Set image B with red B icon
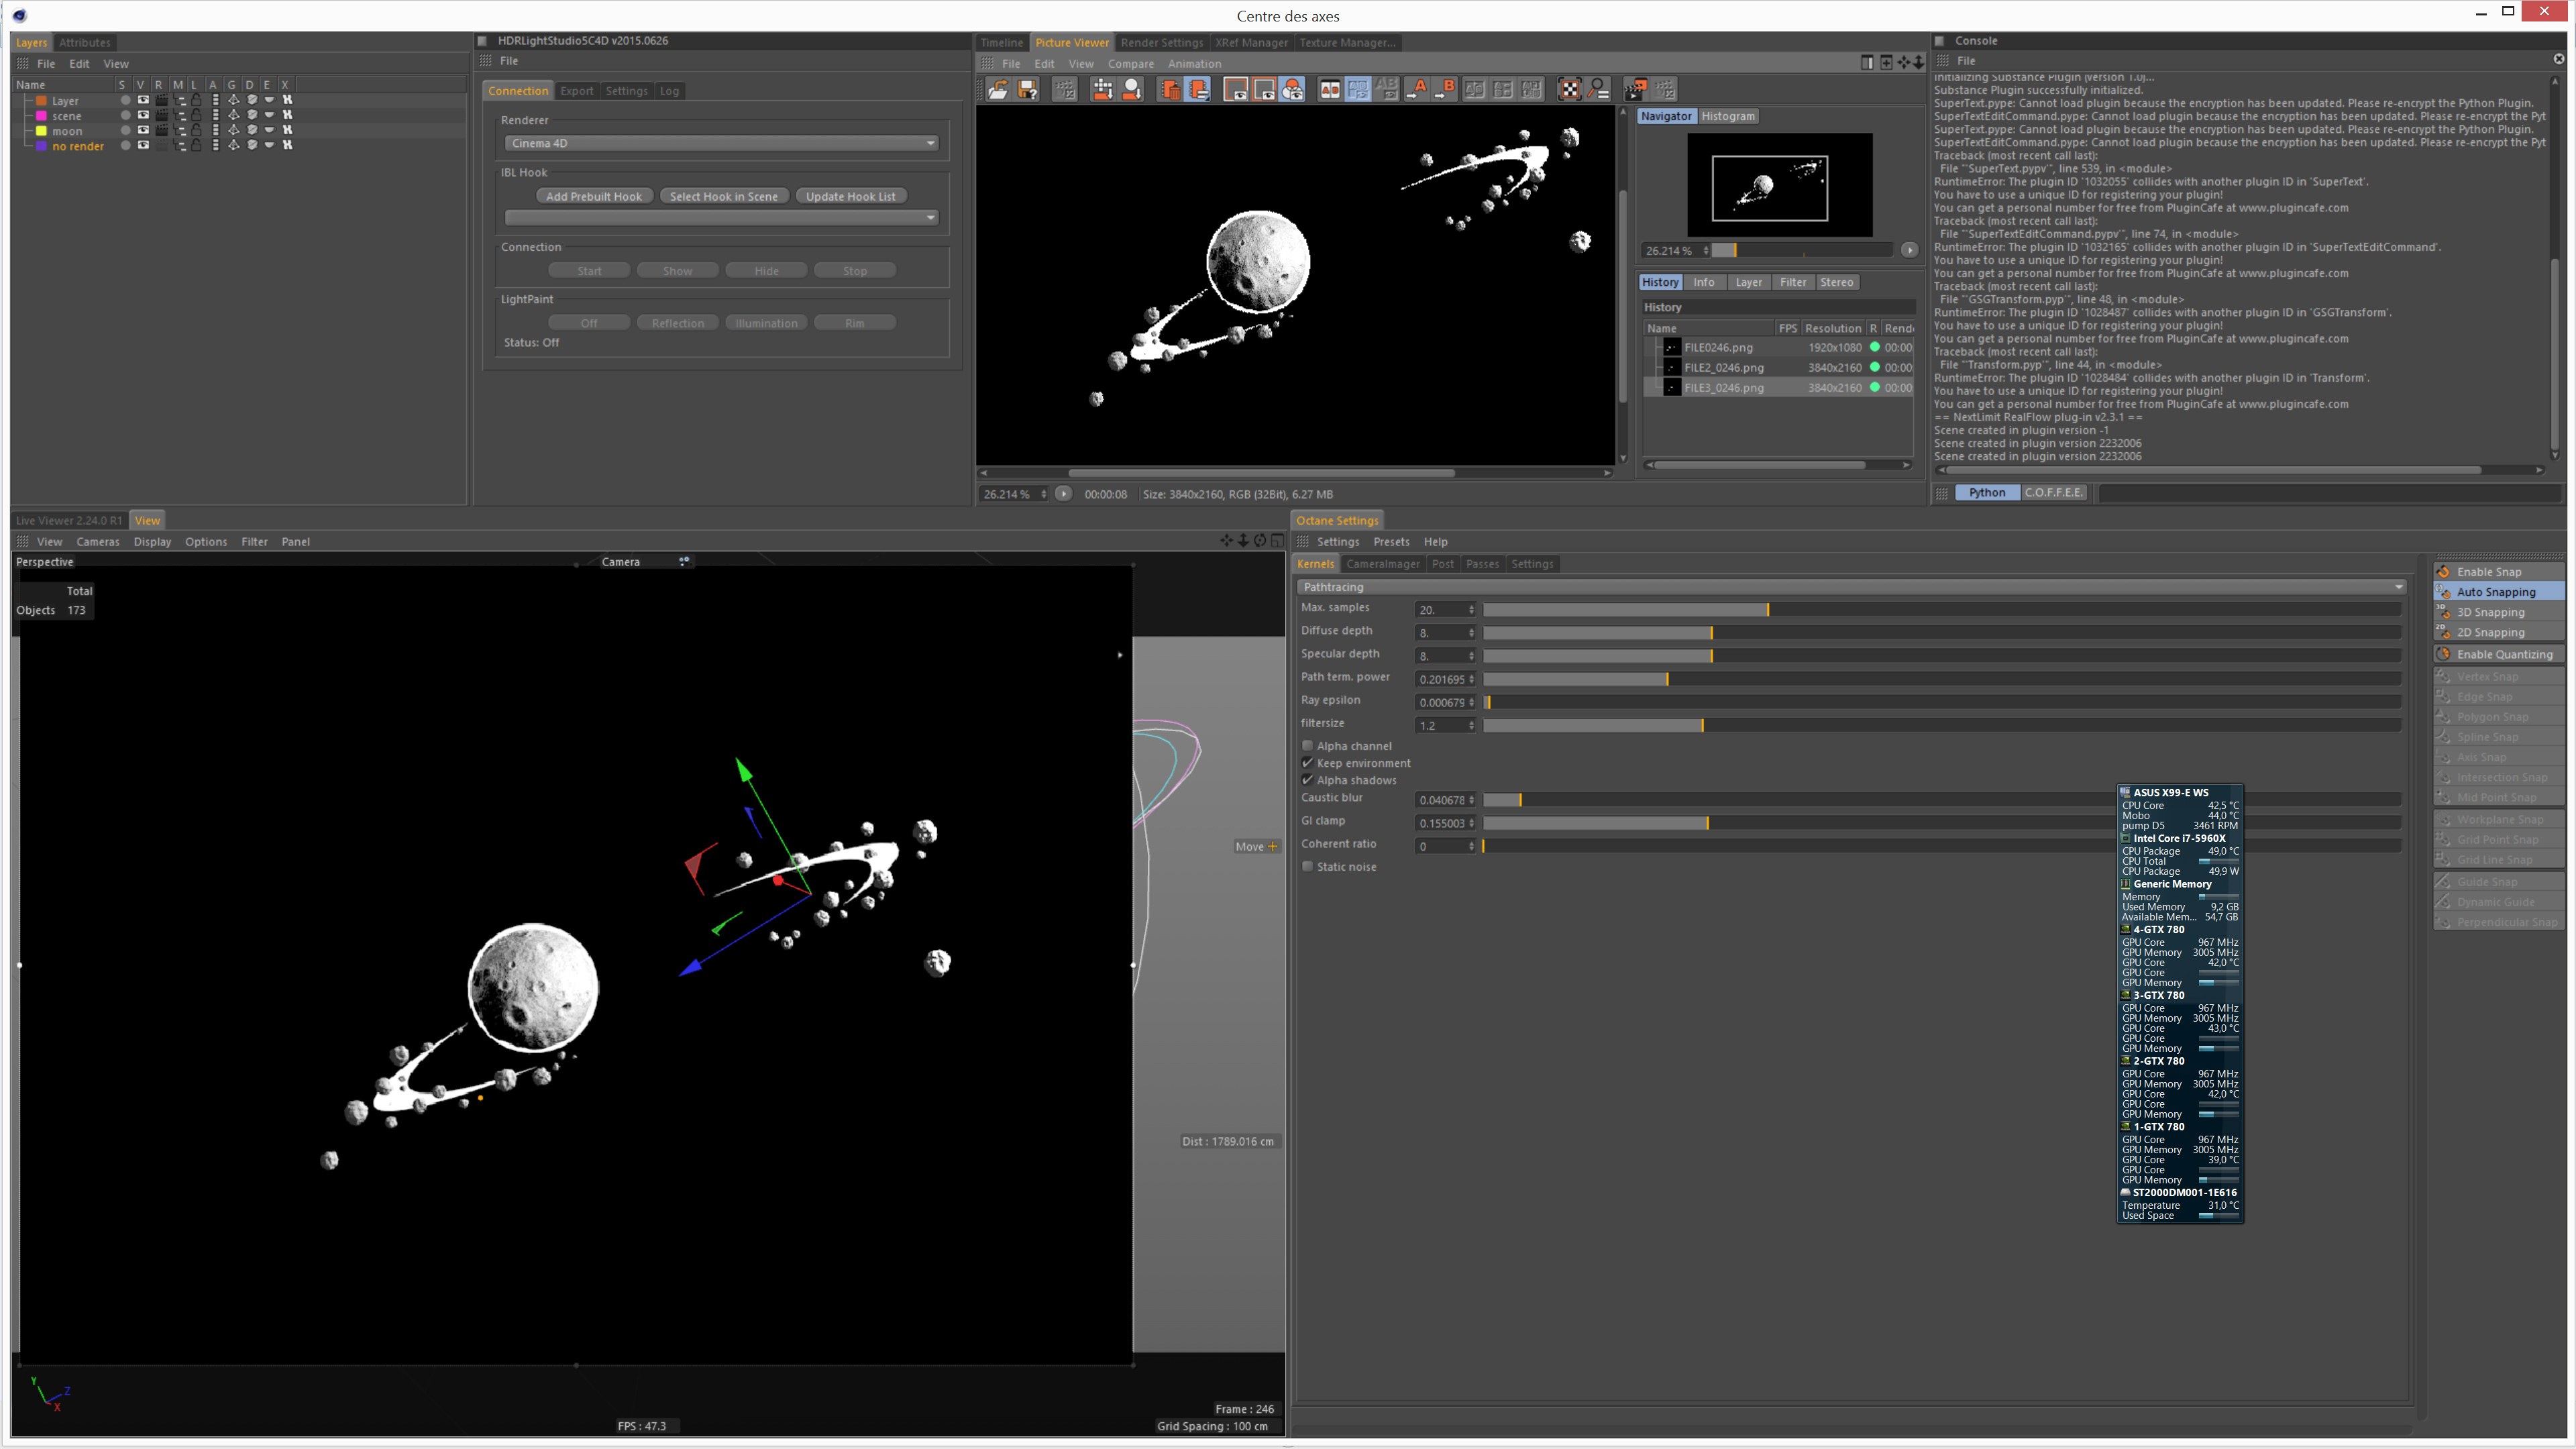Screen dimensions: 2576x1449 [x=1444, y=90]
